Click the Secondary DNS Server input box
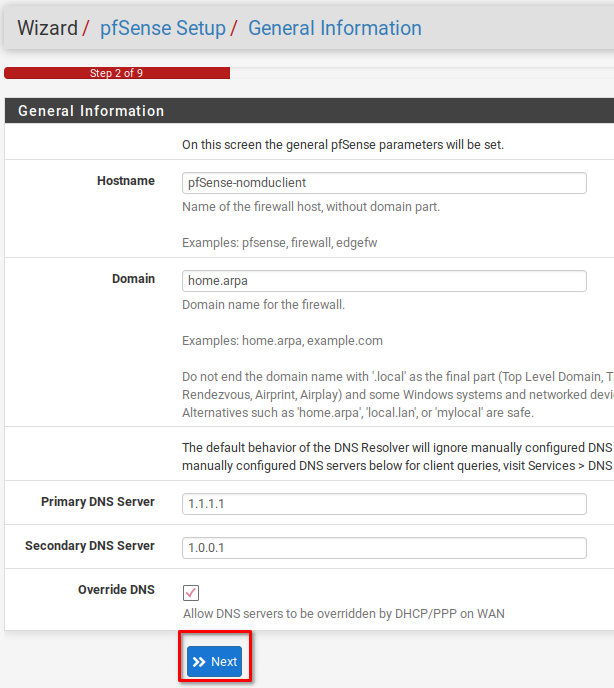 coord(384,548)
